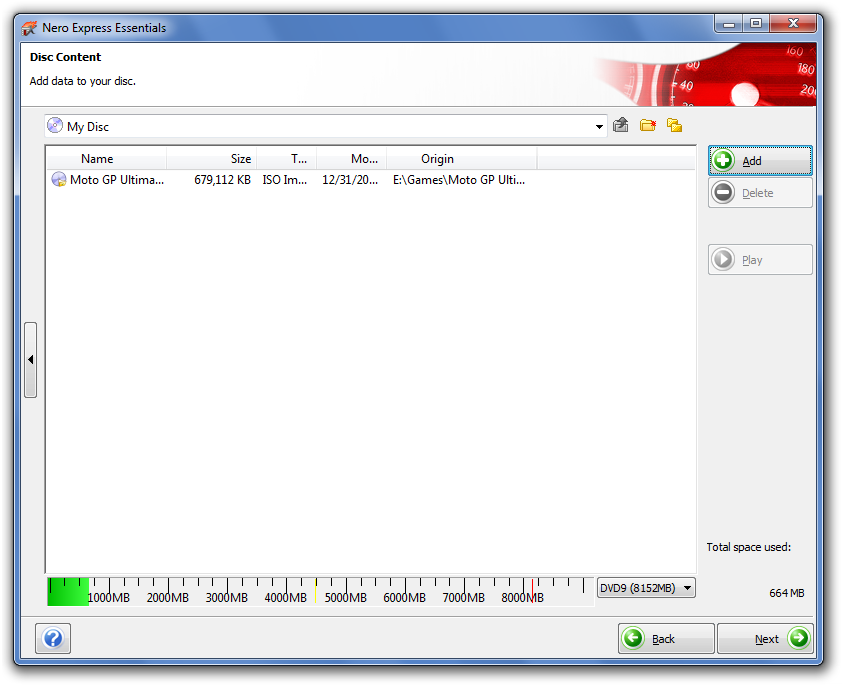842x685 pixels.
Task: Click the Nero Express Essentials title icon
Action: point(30,28)
